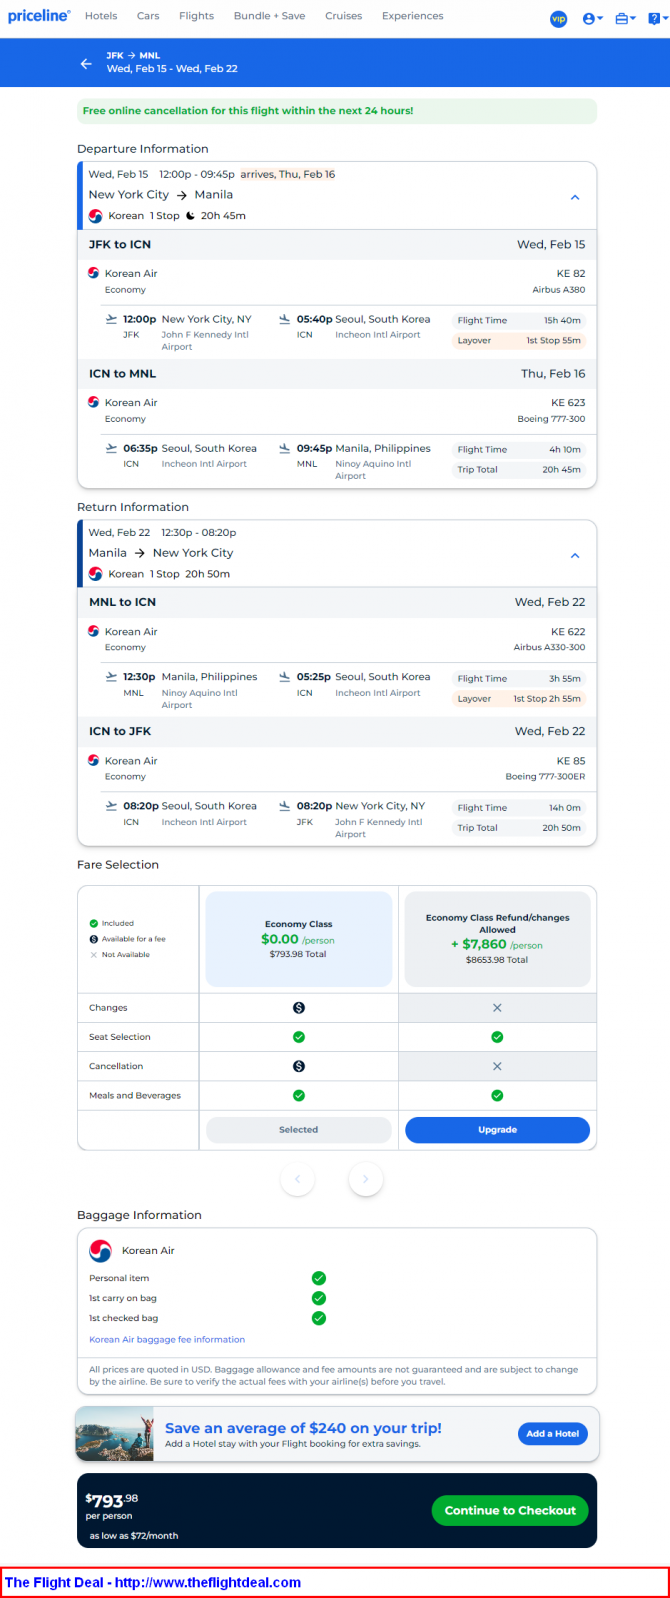Click Seat Selection checkmark under Economy Class
Image resolution: width=670 pixels, height=1598 pixels.
point(298,1037)
